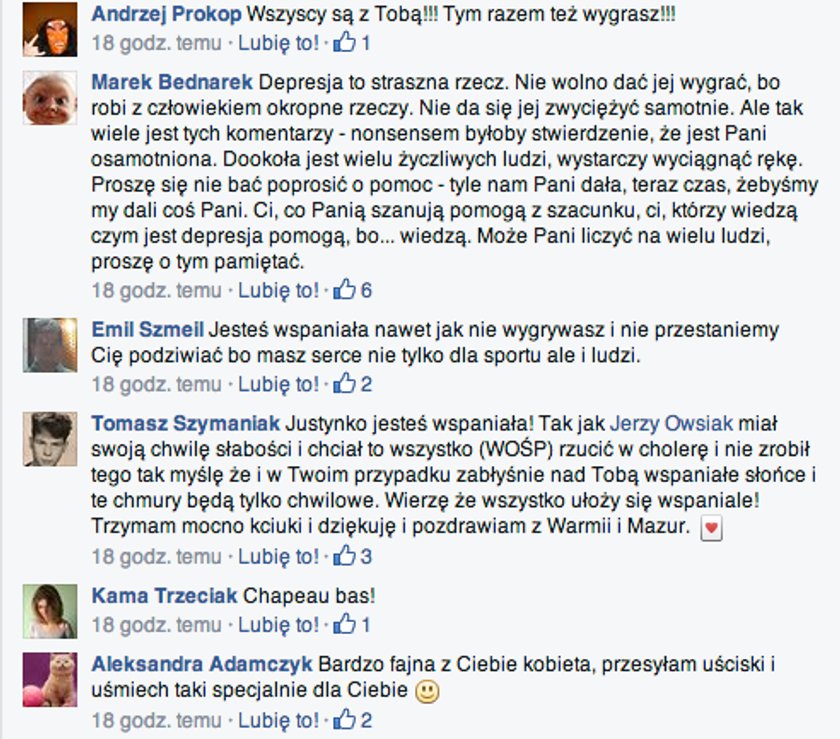Open Kama Trzeciak's profile name link

(x=164, y=595)
